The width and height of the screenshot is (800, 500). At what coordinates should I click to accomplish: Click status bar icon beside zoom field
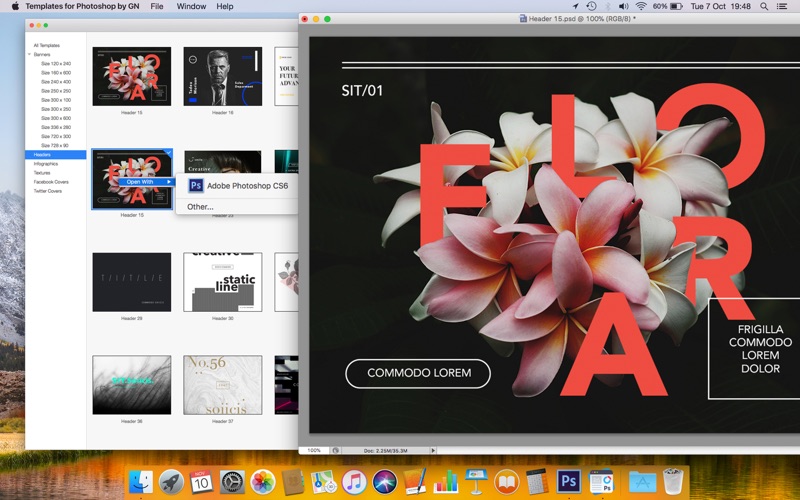click(x=335, y=451)
